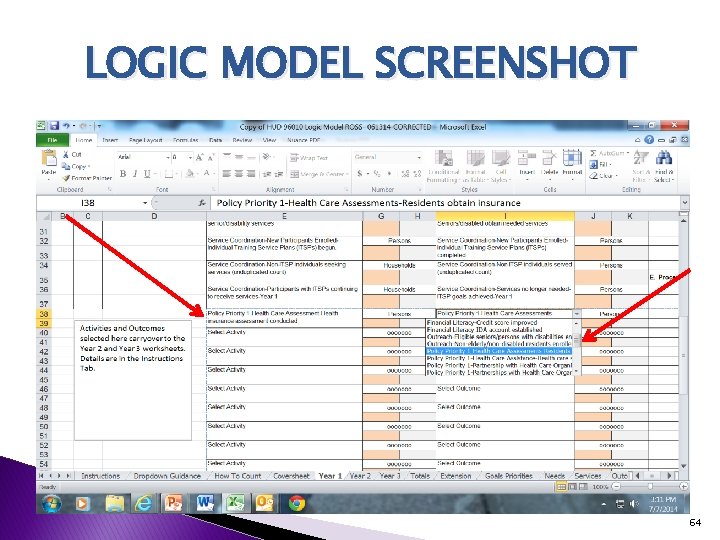Click the Name Box showing I38

coord(89,202)
